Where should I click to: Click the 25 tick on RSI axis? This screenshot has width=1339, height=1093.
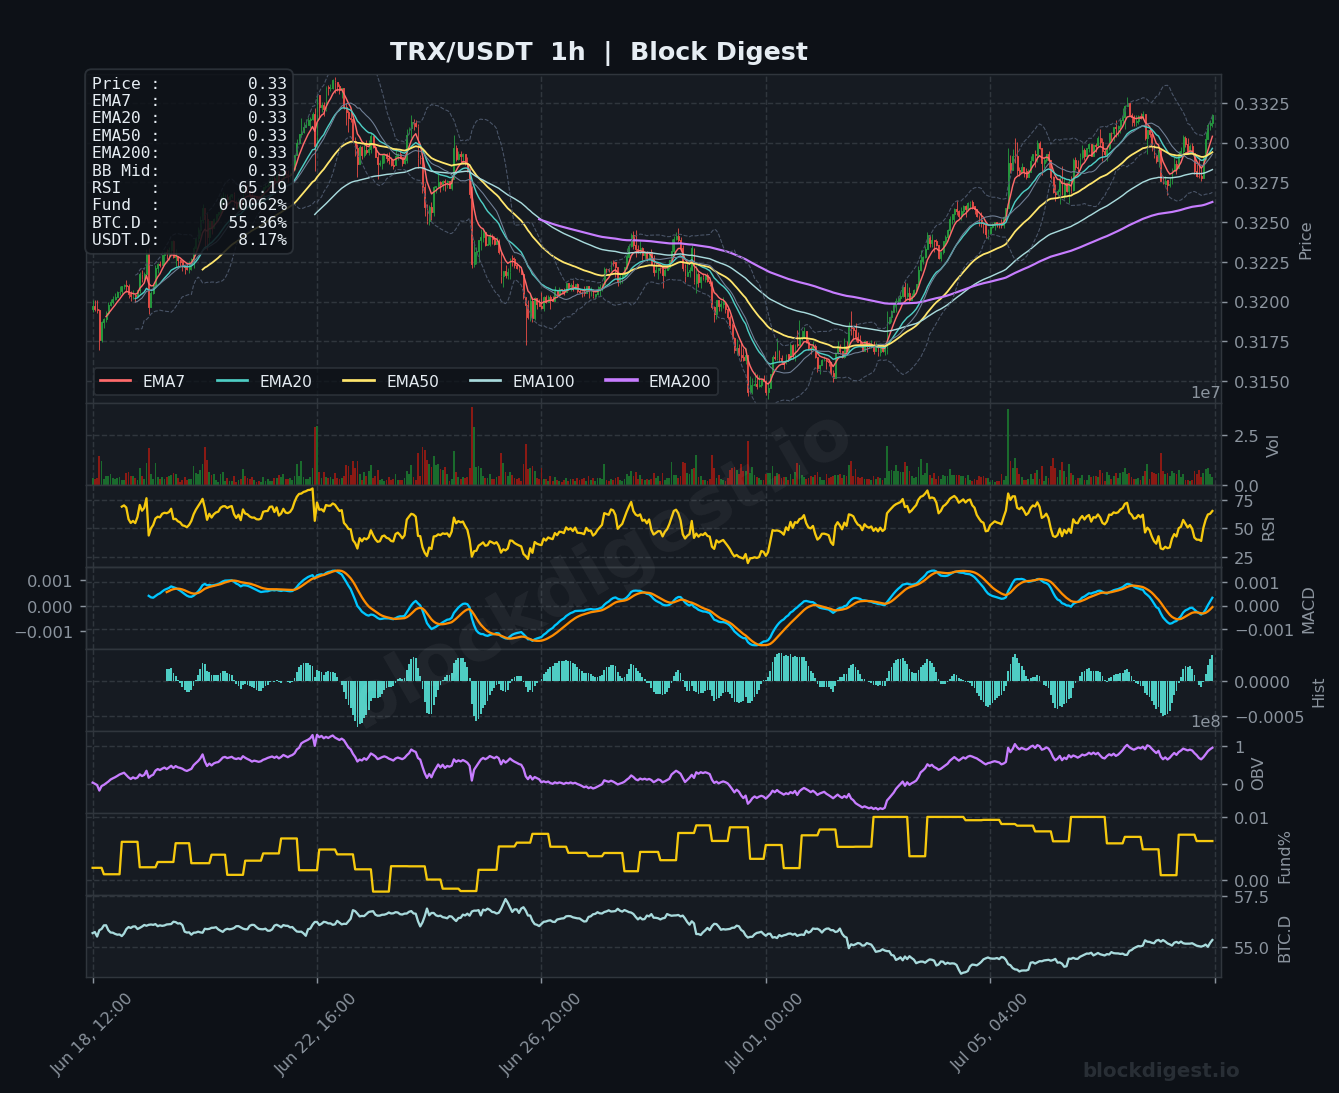point(1244,558)
